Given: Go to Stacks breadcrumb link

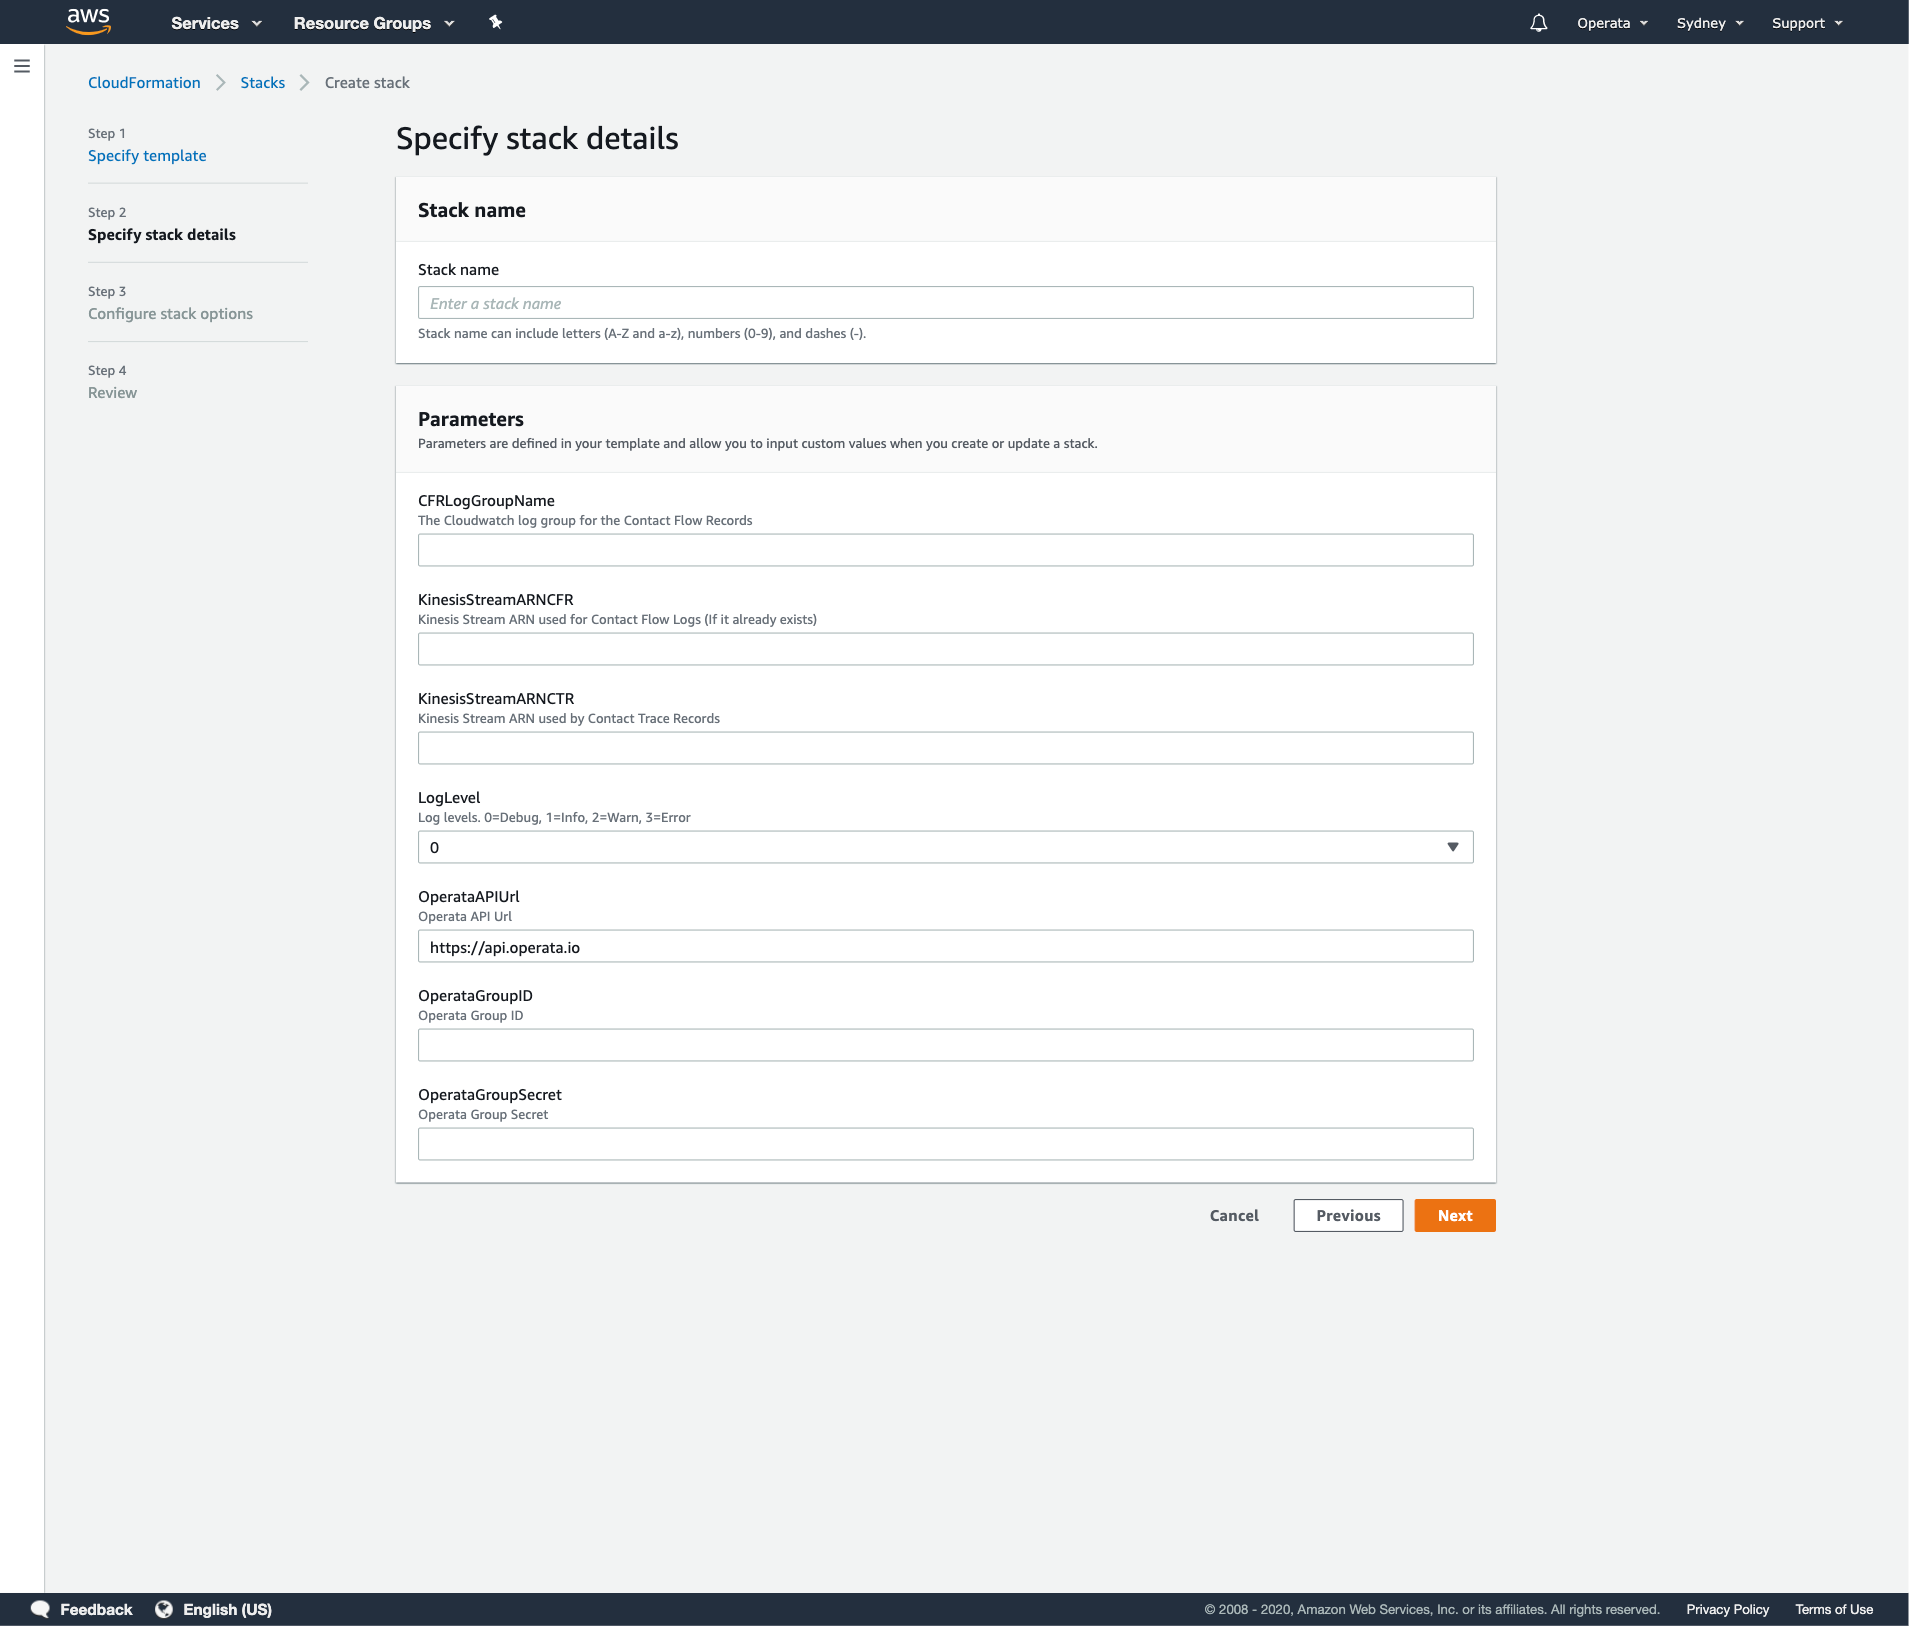Looking at the screenshot, I should (262, 83).
